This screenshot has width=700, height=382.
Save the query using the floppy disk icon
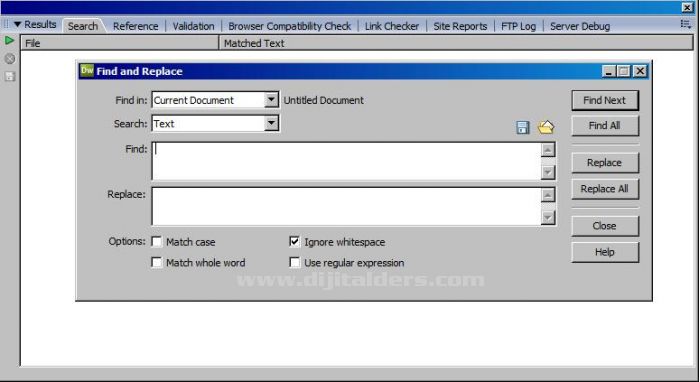523,128
